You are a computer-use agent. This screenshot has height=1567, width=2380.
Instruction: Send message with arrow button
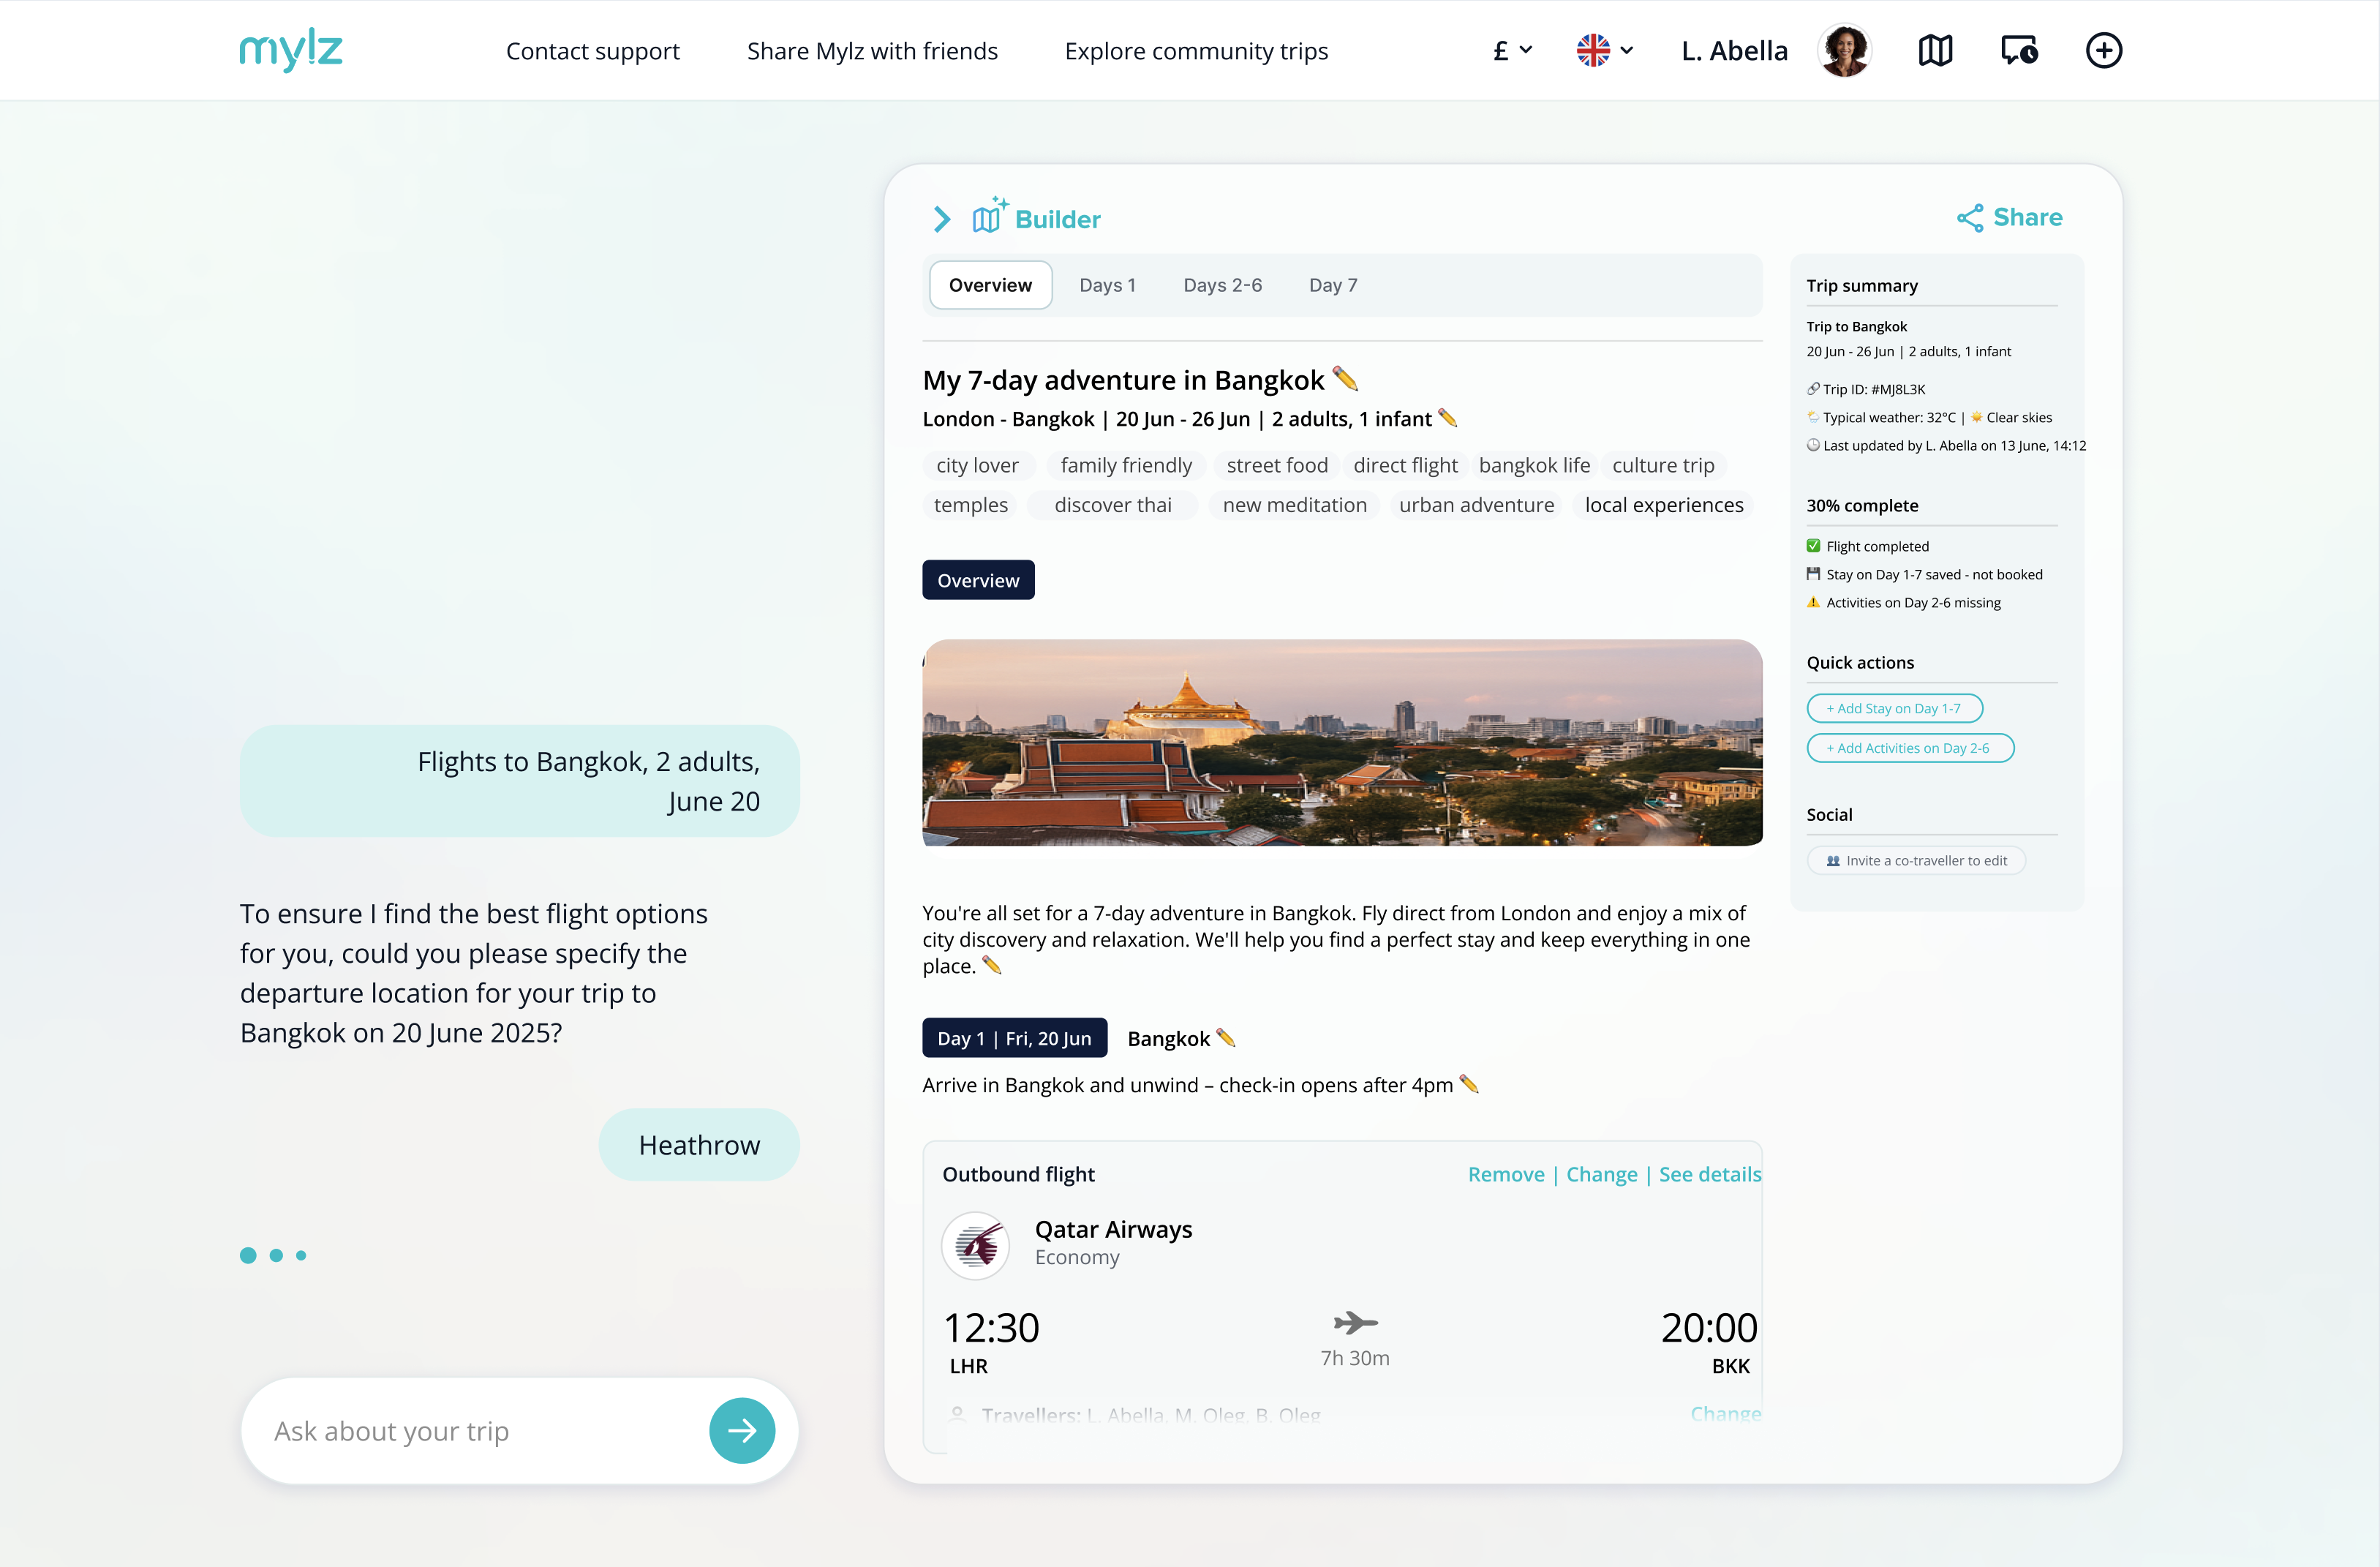click(742, 1430)
